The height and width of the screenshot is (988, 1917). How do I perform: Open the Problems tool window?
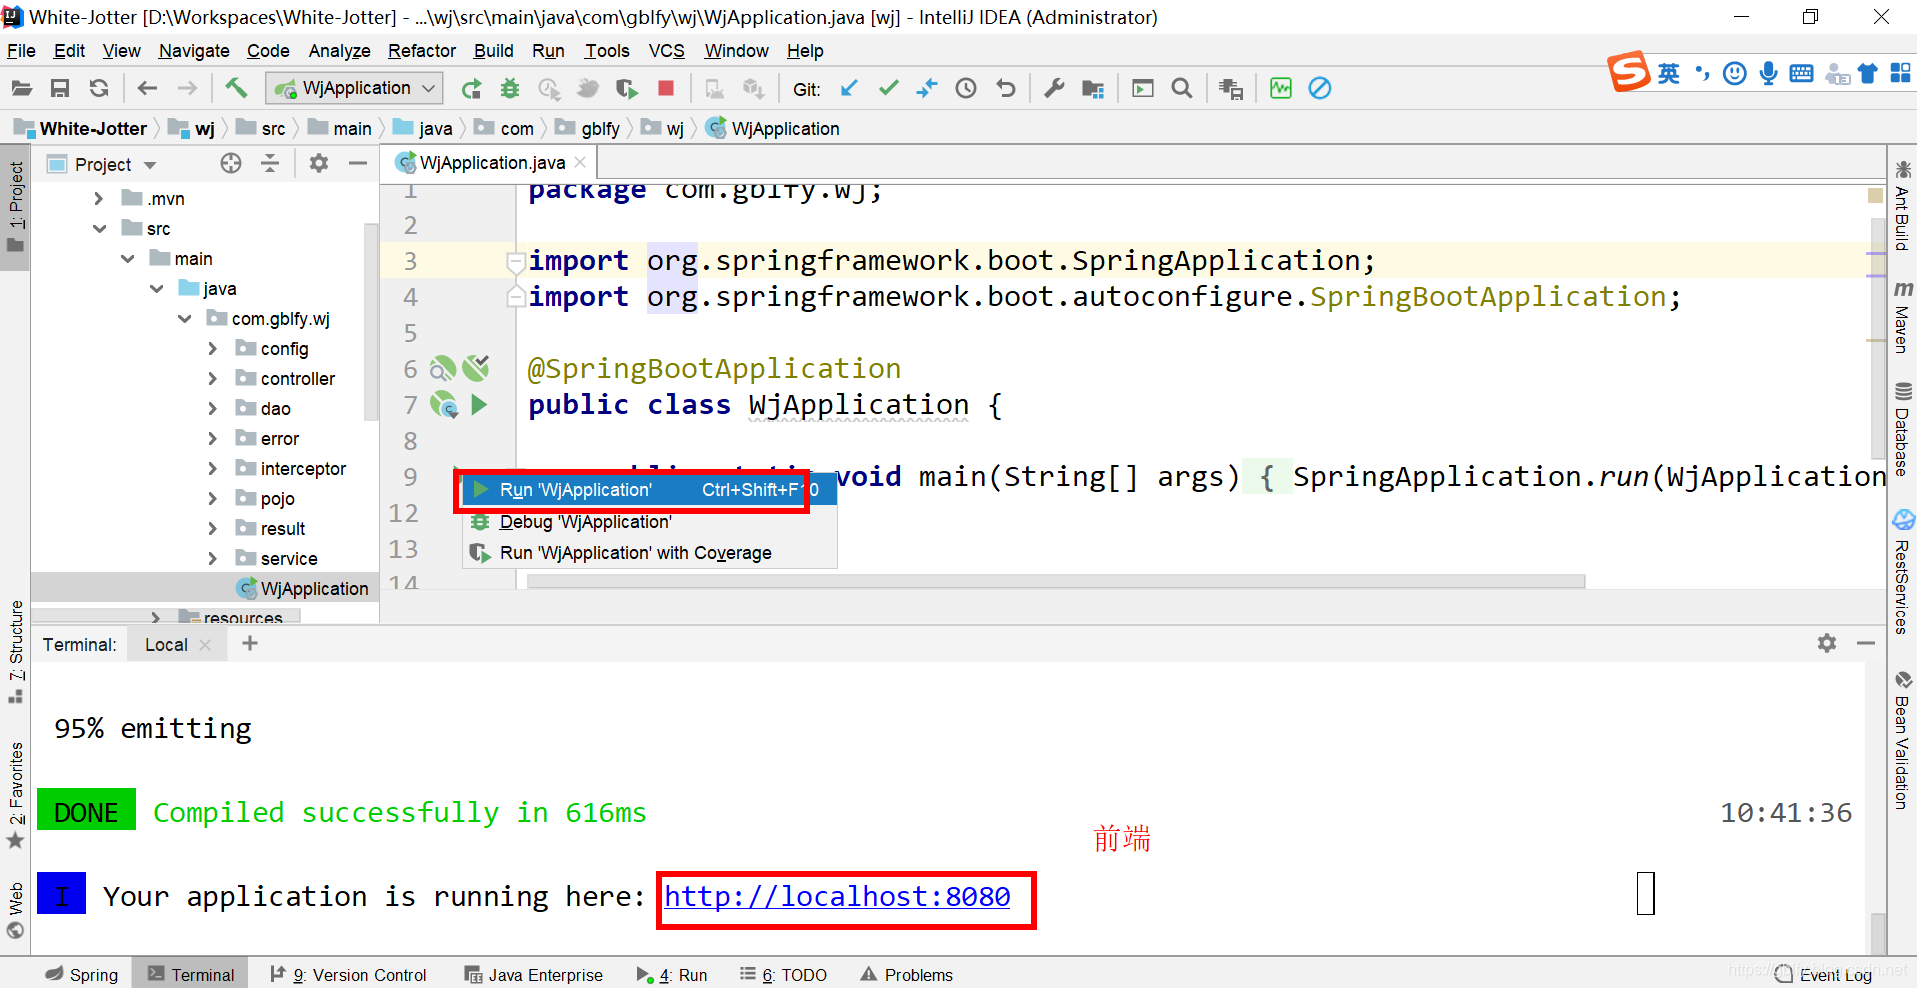pyautogui.click(x=906, y=975)
